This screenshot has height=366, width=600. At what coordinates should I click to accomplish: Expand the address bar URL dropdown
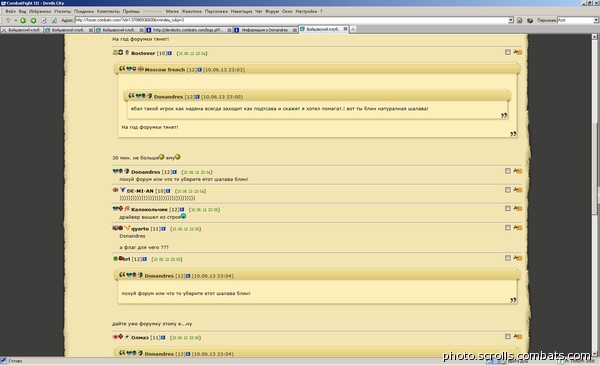[511, 20]
